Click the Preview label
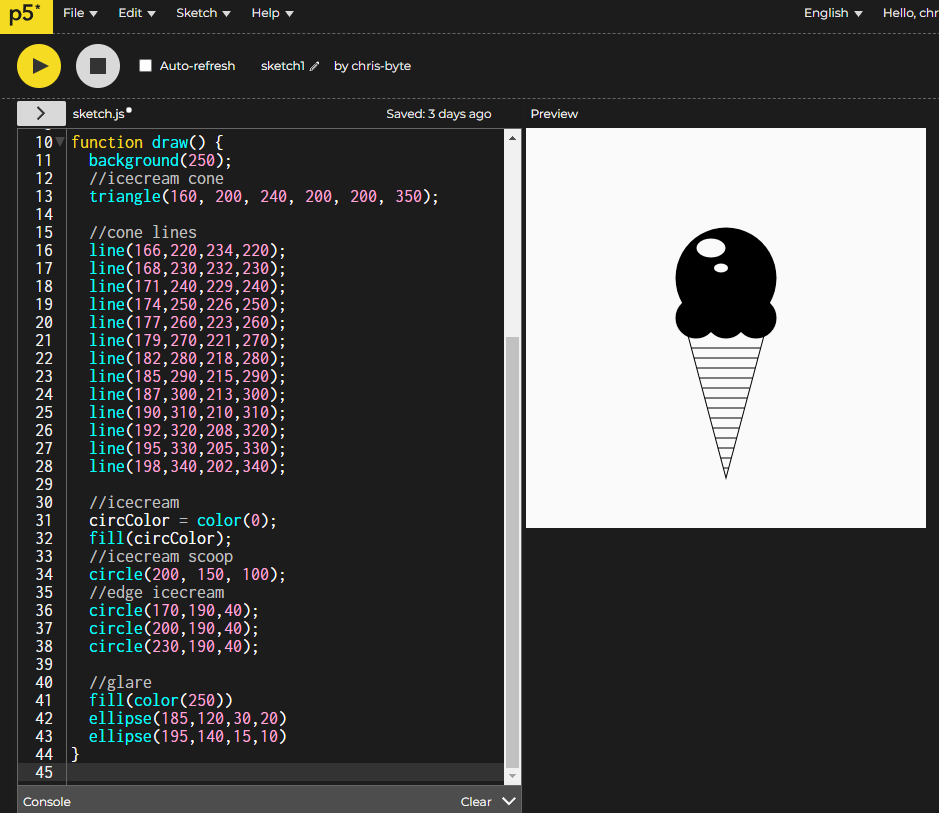939x813 pixels. point(554,114)
